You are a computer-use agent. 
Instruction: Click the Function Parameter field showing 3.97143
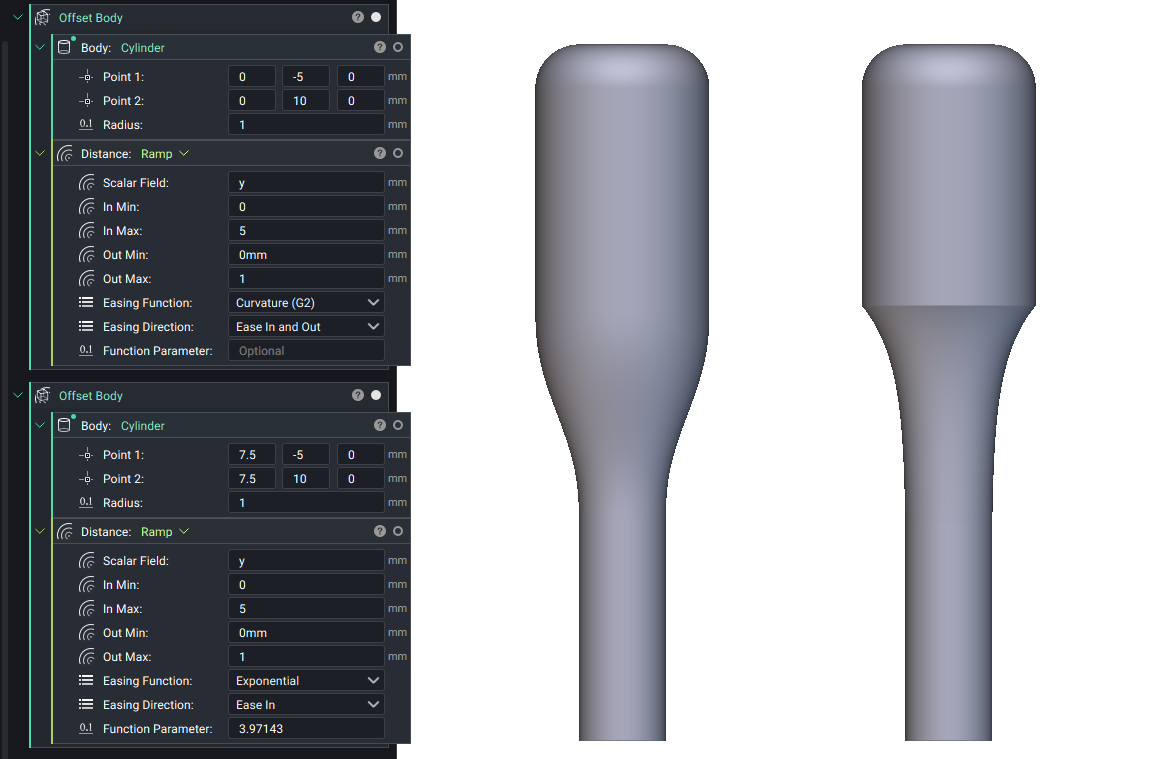306,729
